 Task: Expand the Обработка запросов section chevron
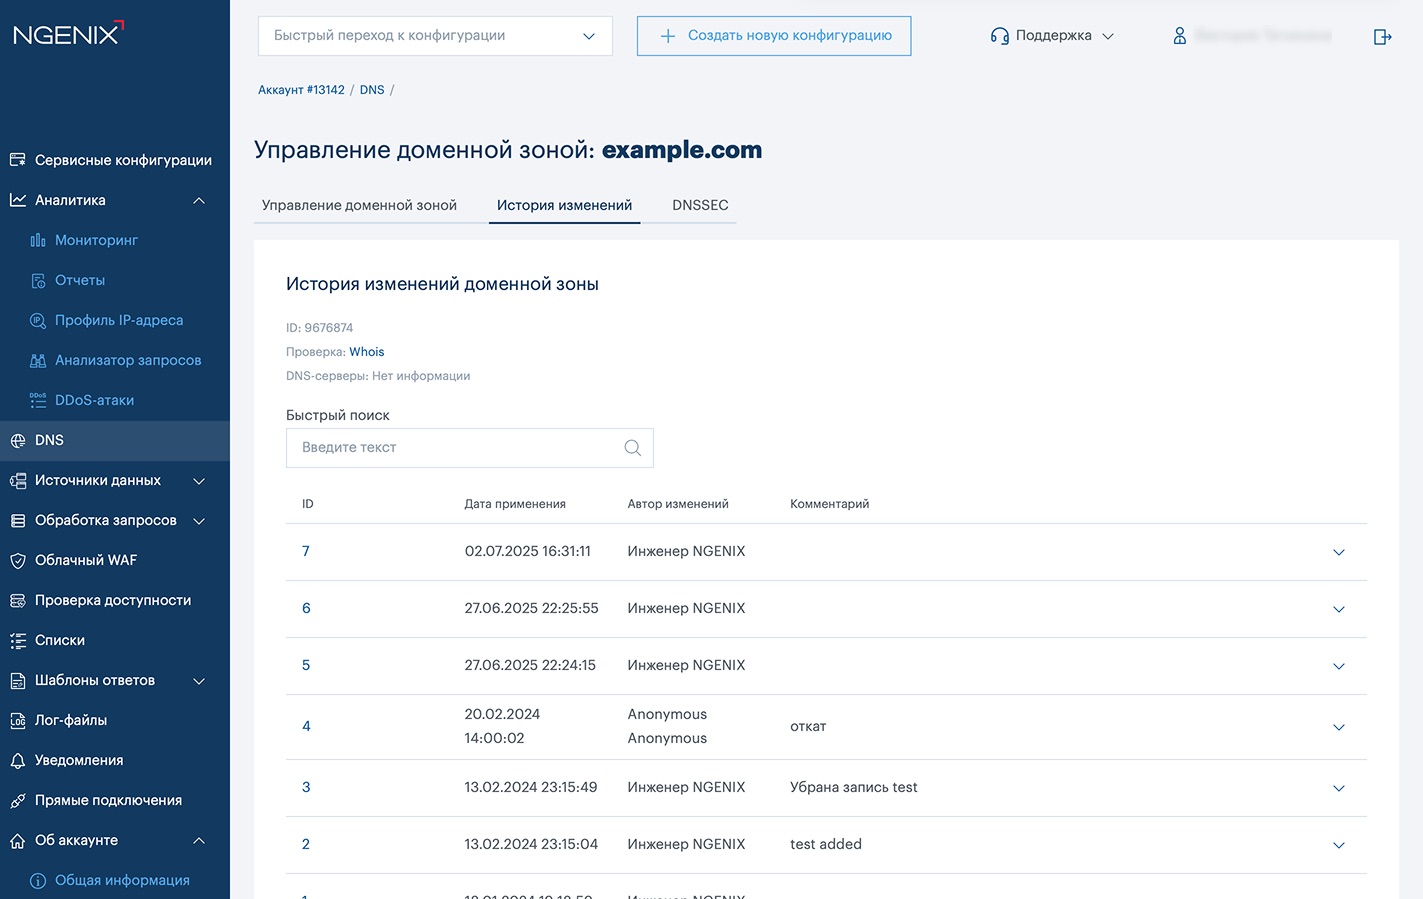[x=199, y=520]
